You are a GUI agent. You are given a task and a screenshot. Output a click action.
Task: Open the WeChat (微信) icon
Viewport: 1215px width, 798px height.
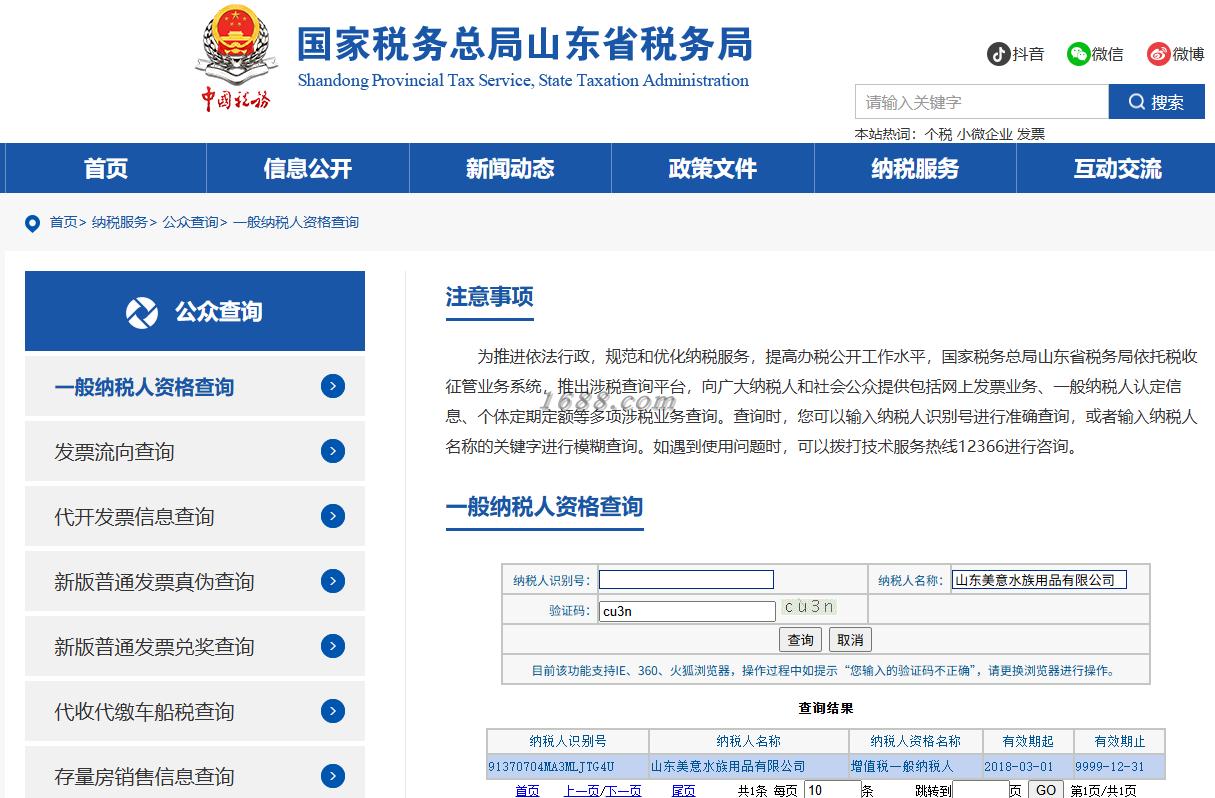coord(1078,54)
